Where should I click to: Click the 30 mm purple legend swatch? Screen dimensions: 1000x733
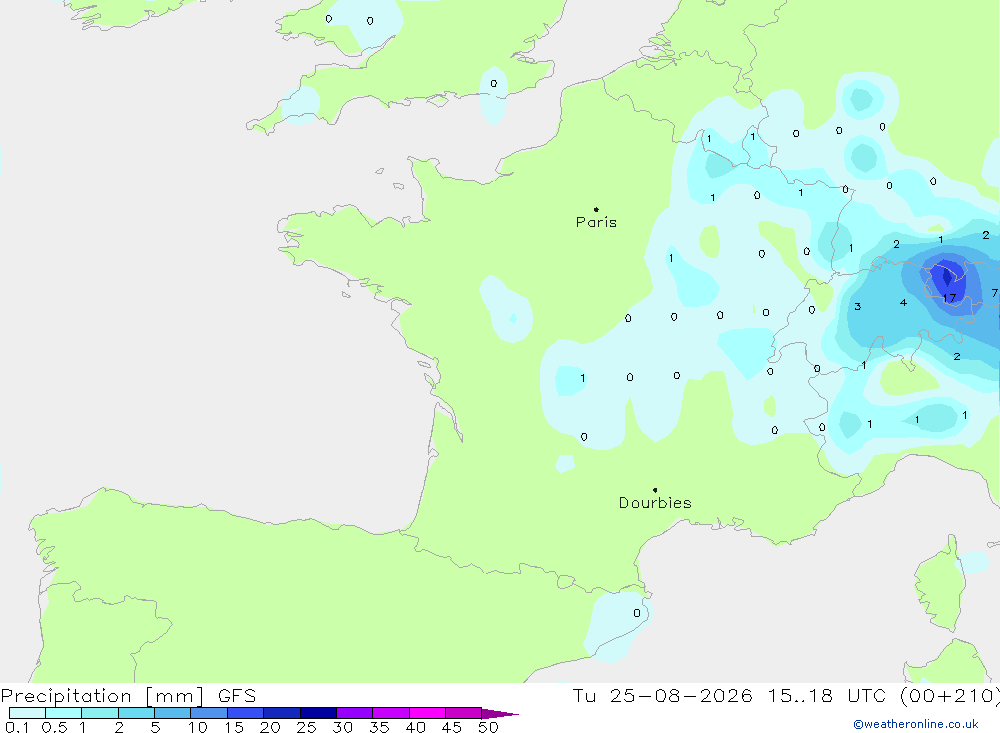[354, 713]
